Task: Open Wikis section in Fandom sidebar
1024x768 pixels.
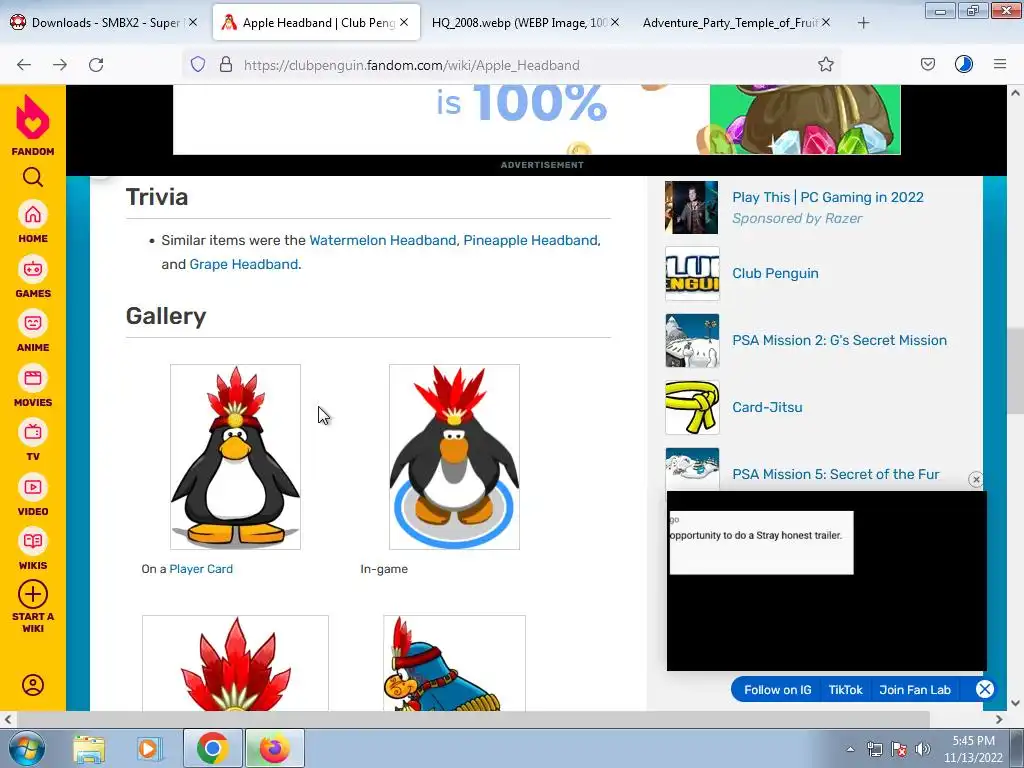Action: (33, 550)
